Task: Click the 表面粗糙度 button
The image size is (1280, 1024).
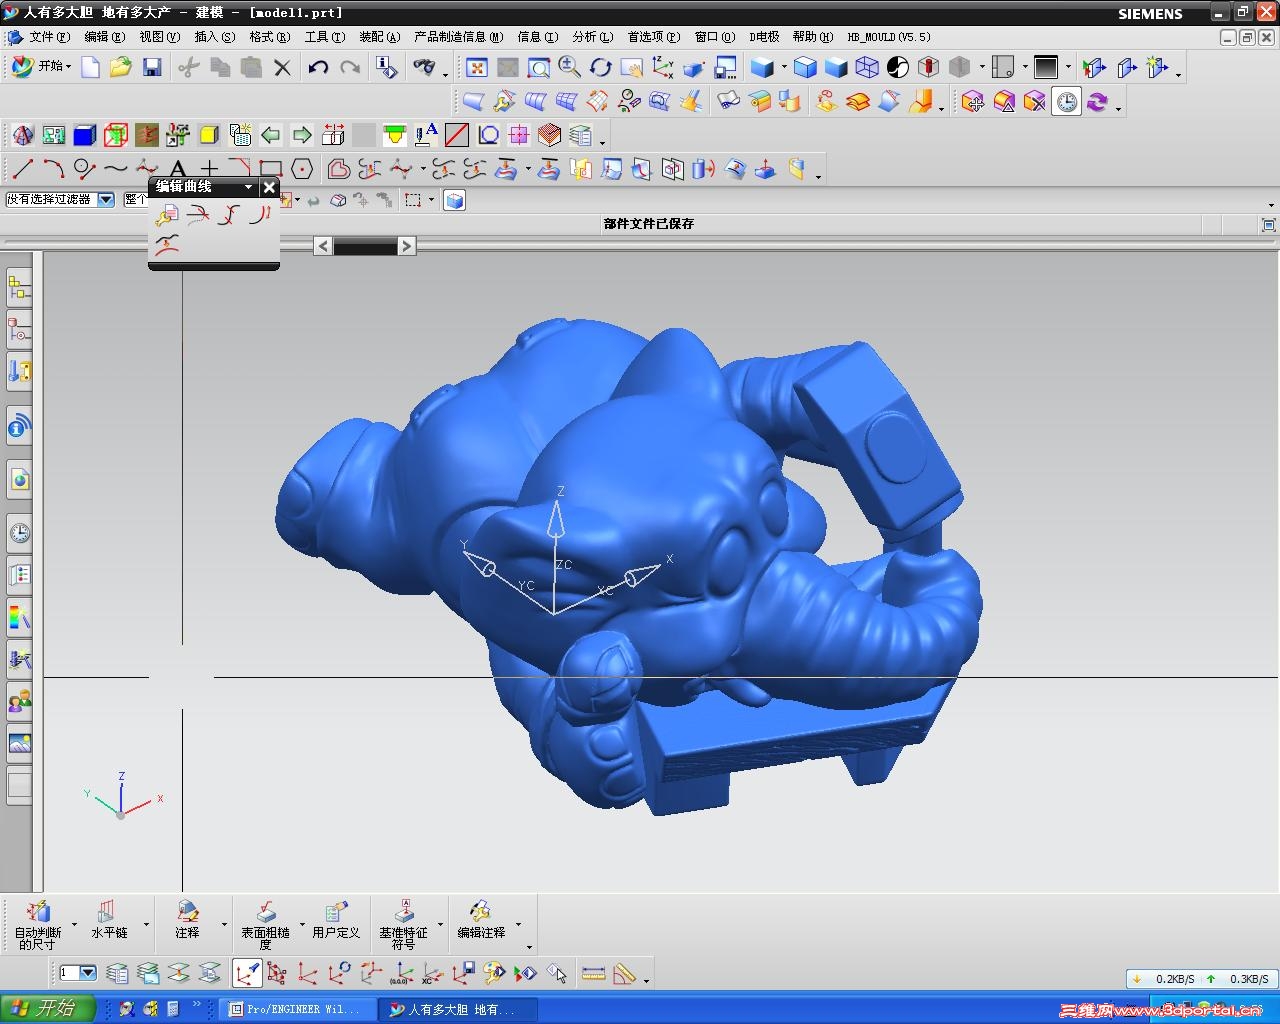Action: [x=265, y=925]
